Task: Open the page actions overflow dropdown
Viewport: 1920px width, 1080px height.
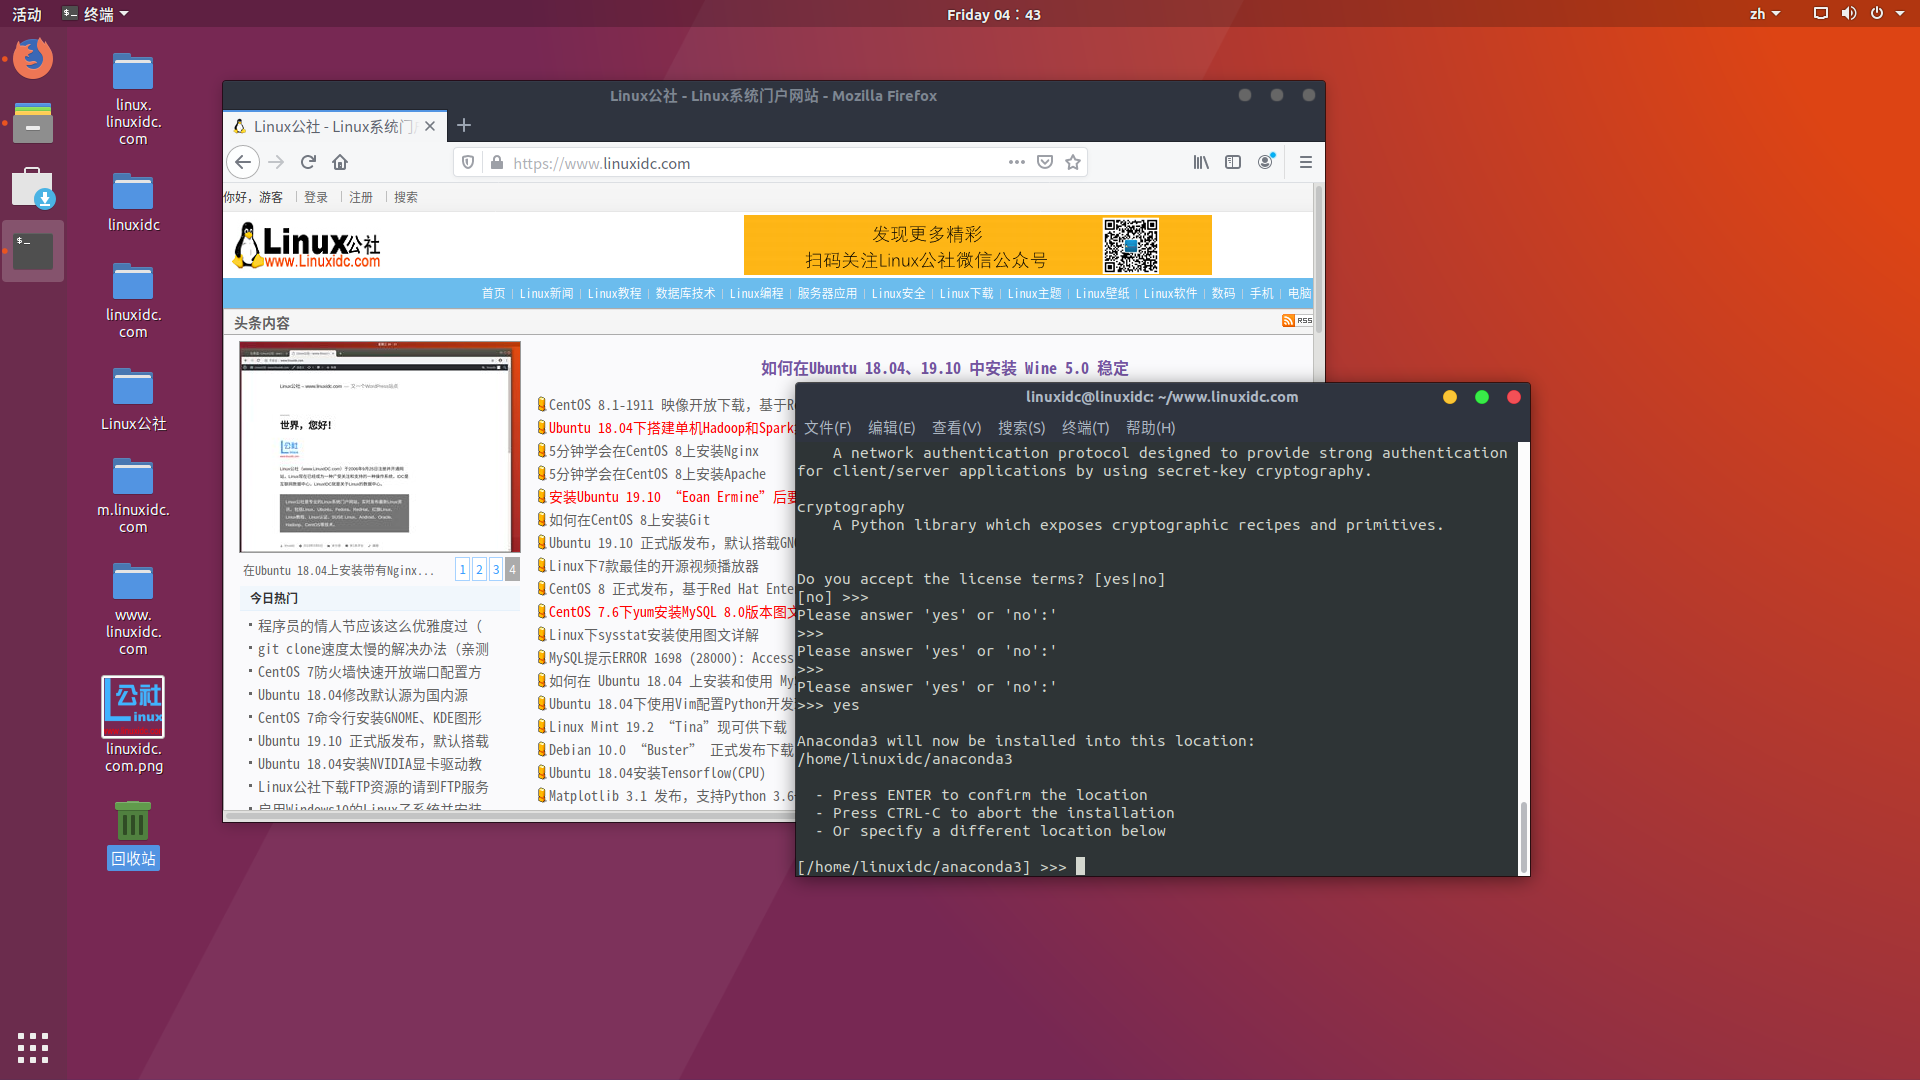Action: 1017,162
